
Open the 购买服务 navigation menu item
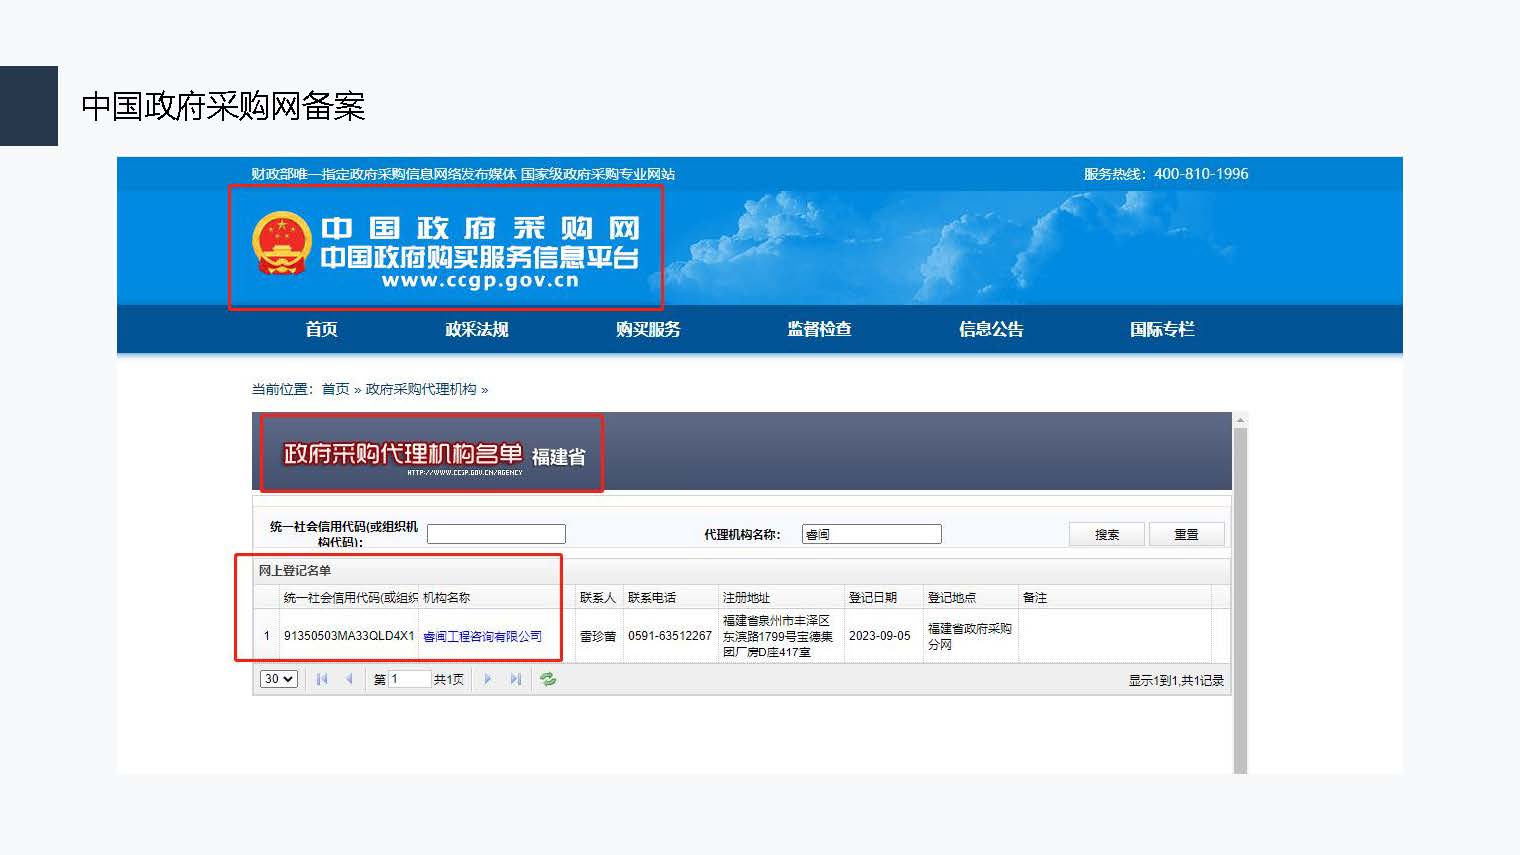pyautogui.click(x=648, y=329)
